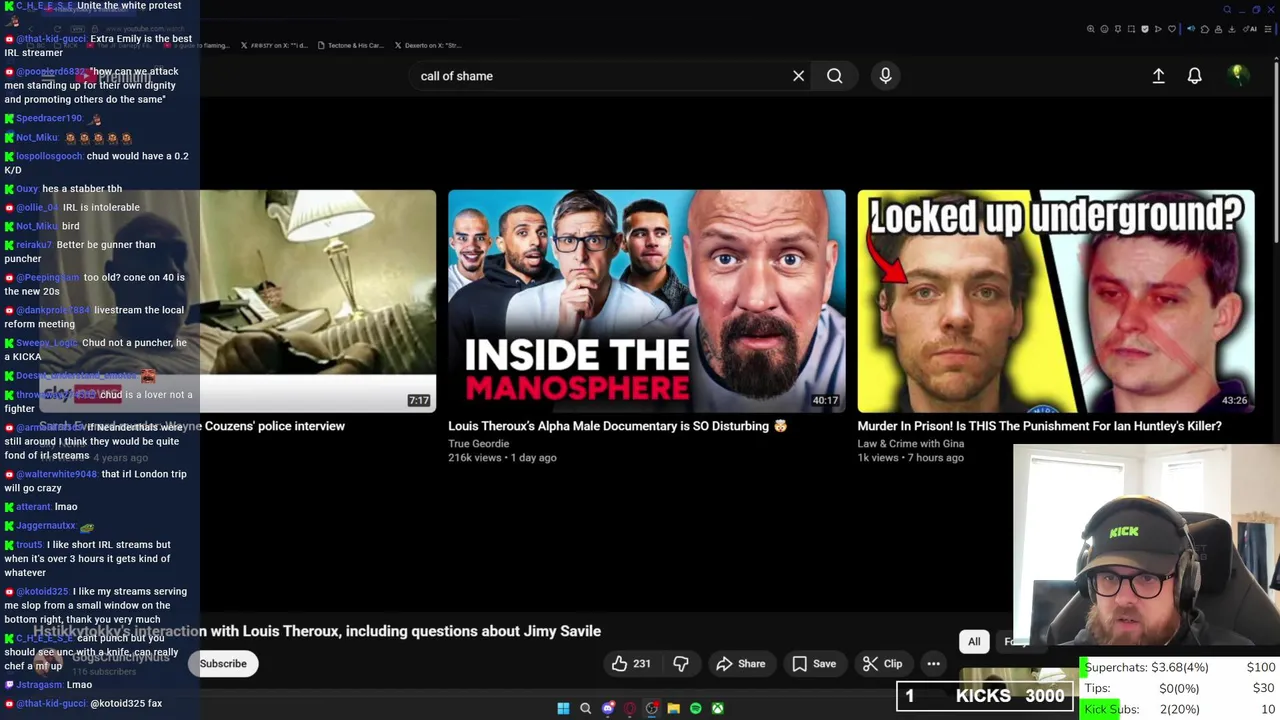
Task: Click the magnifier search button beside search box
Action: [x=834, y=76]
